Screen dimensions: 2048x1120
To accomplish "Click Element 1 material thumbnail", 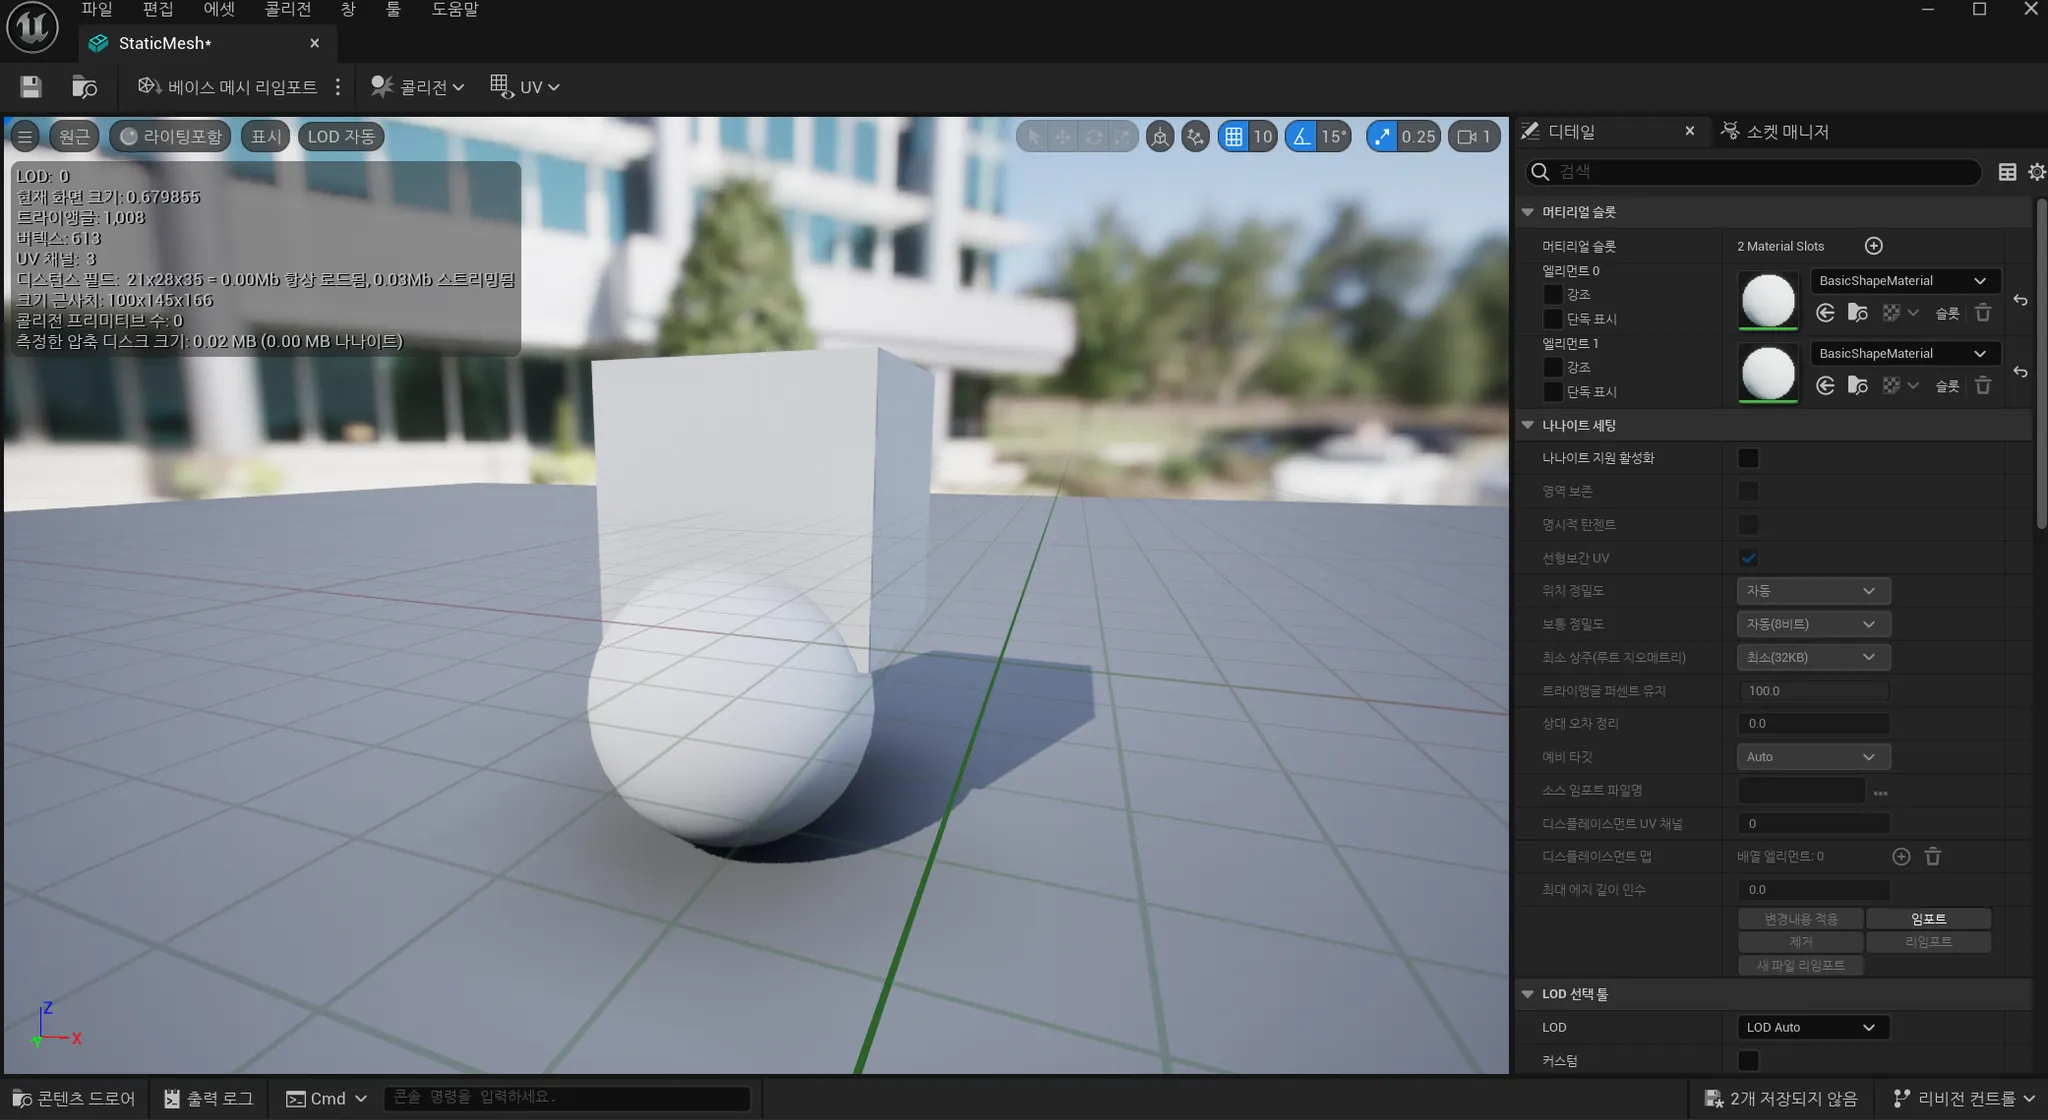I will 1767,373.
